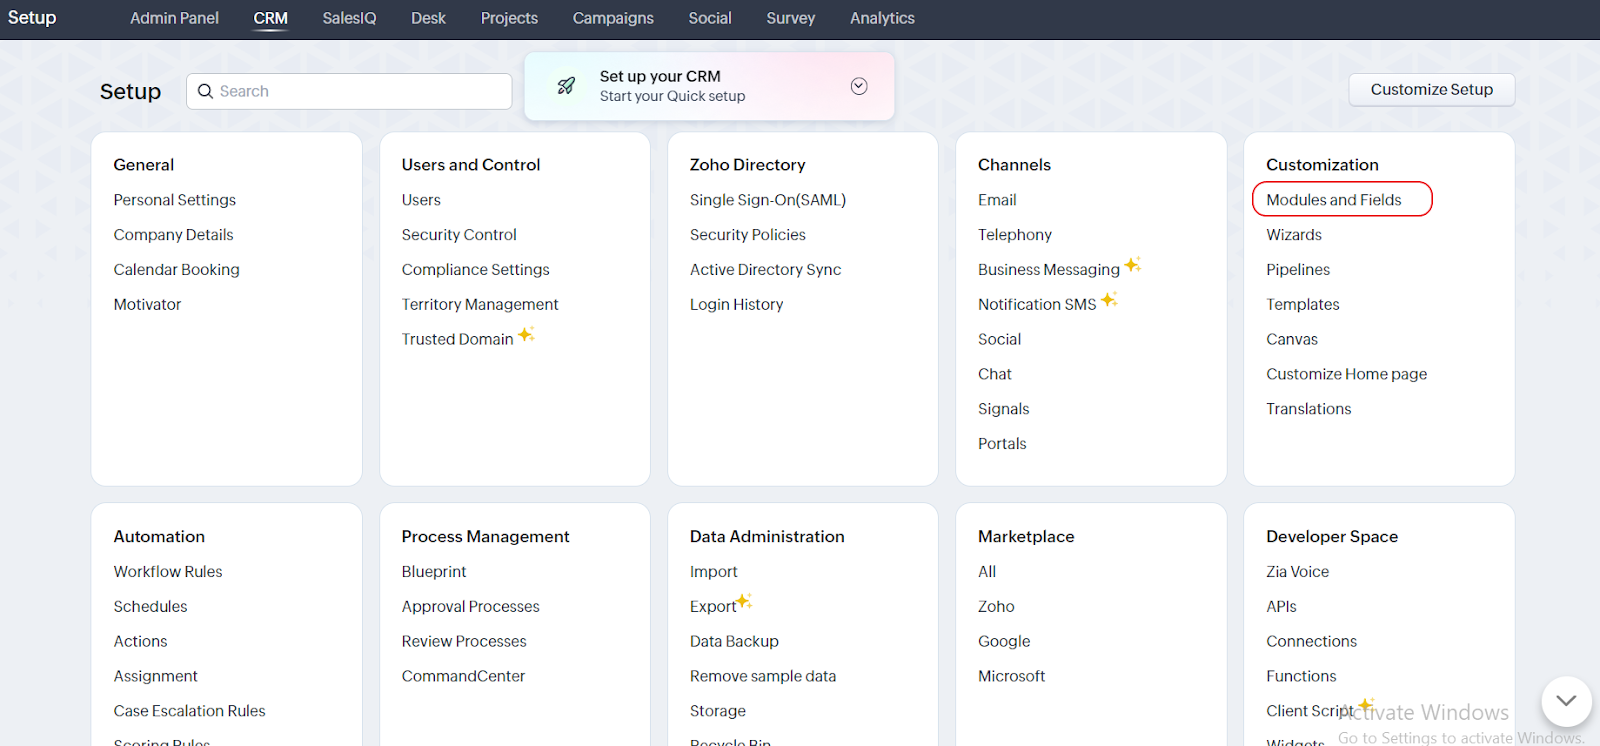This screenshot has height=746, width=1600.
Task: Select the Campaigns tab
Action: (x=613, y=18)
